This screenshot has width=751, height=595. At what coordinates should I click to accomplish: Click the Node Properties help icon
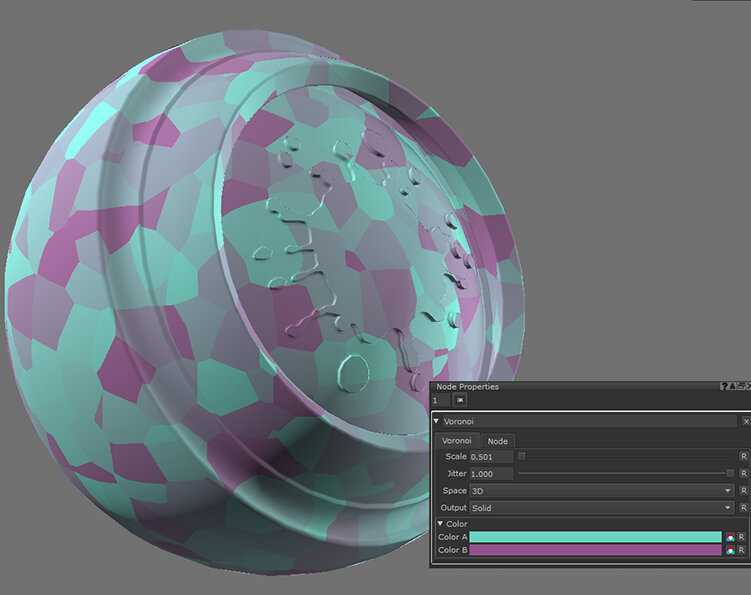click(x=725, y=386)
